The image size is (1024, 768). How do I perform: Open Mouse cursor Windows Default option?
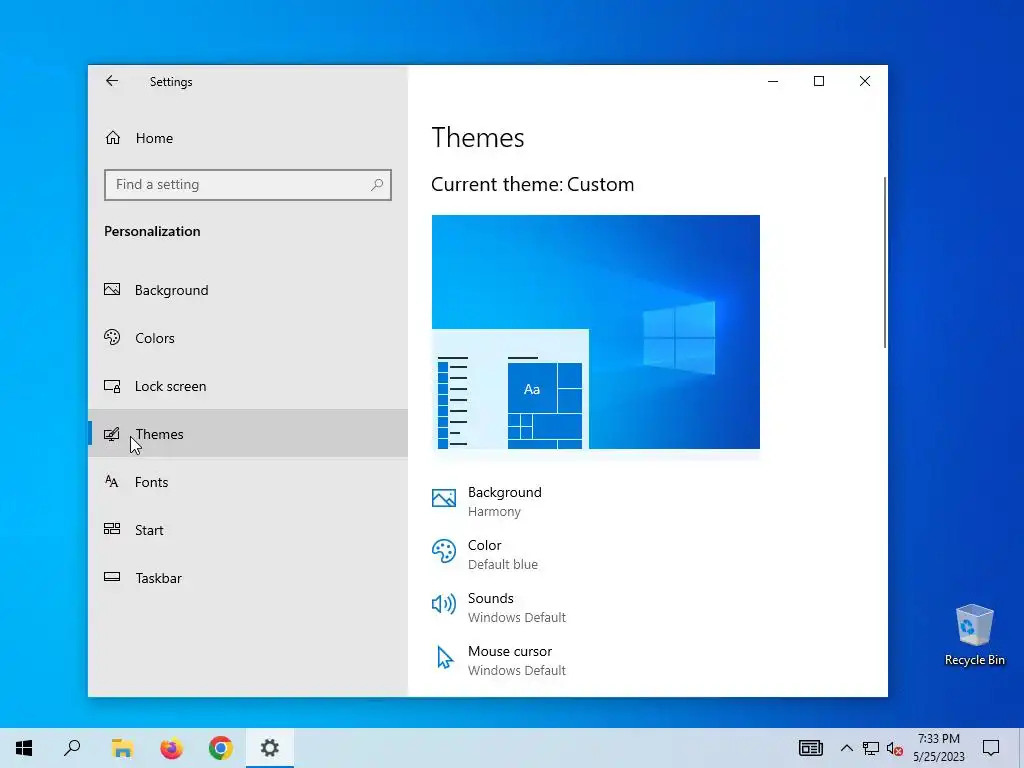coord(499,660)
